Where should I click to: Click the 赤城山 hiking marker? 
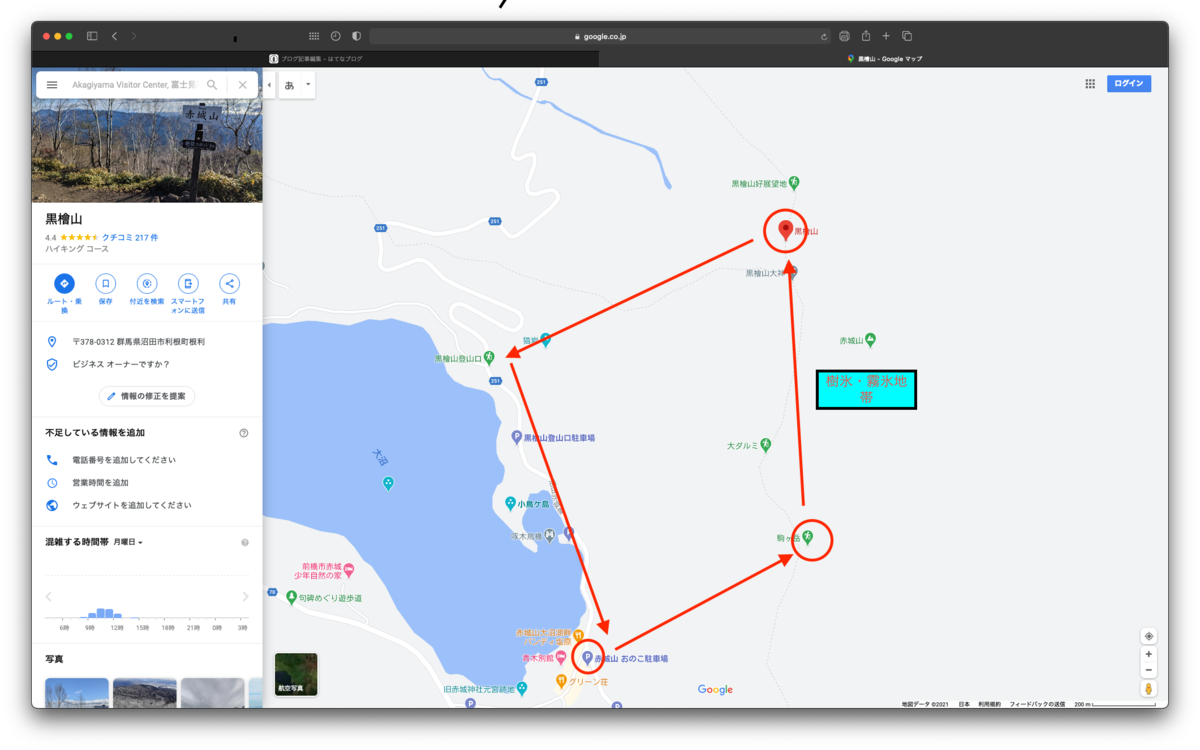tap(870, 340)
